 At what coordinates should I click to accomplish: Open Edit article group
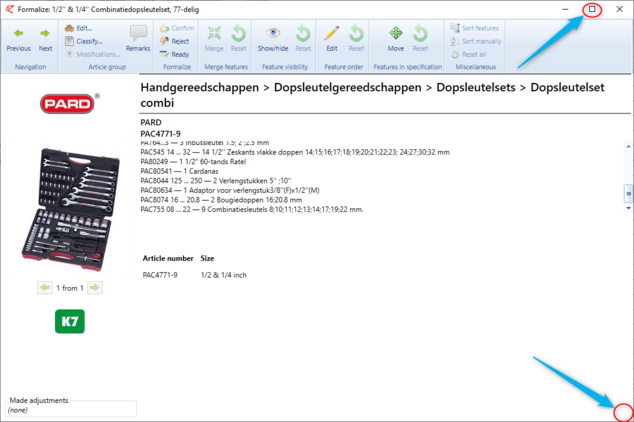(x=79, y=28)
